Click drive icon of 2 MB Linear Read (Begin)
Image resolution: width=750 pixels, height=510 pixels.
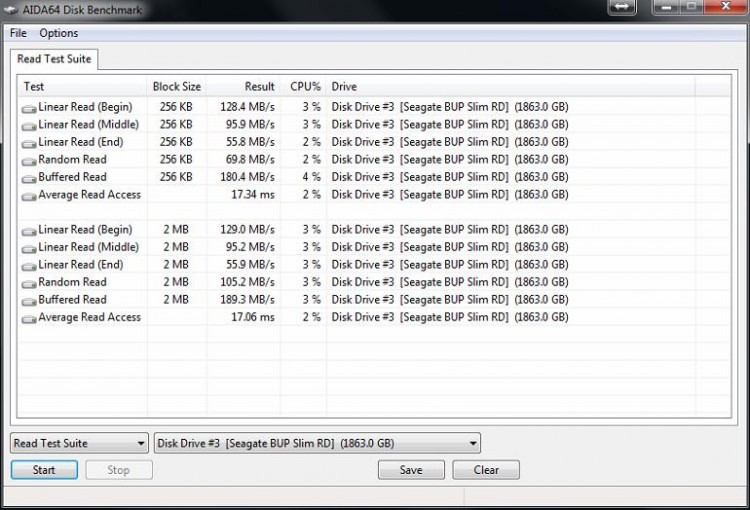click(x=29, y=232)
